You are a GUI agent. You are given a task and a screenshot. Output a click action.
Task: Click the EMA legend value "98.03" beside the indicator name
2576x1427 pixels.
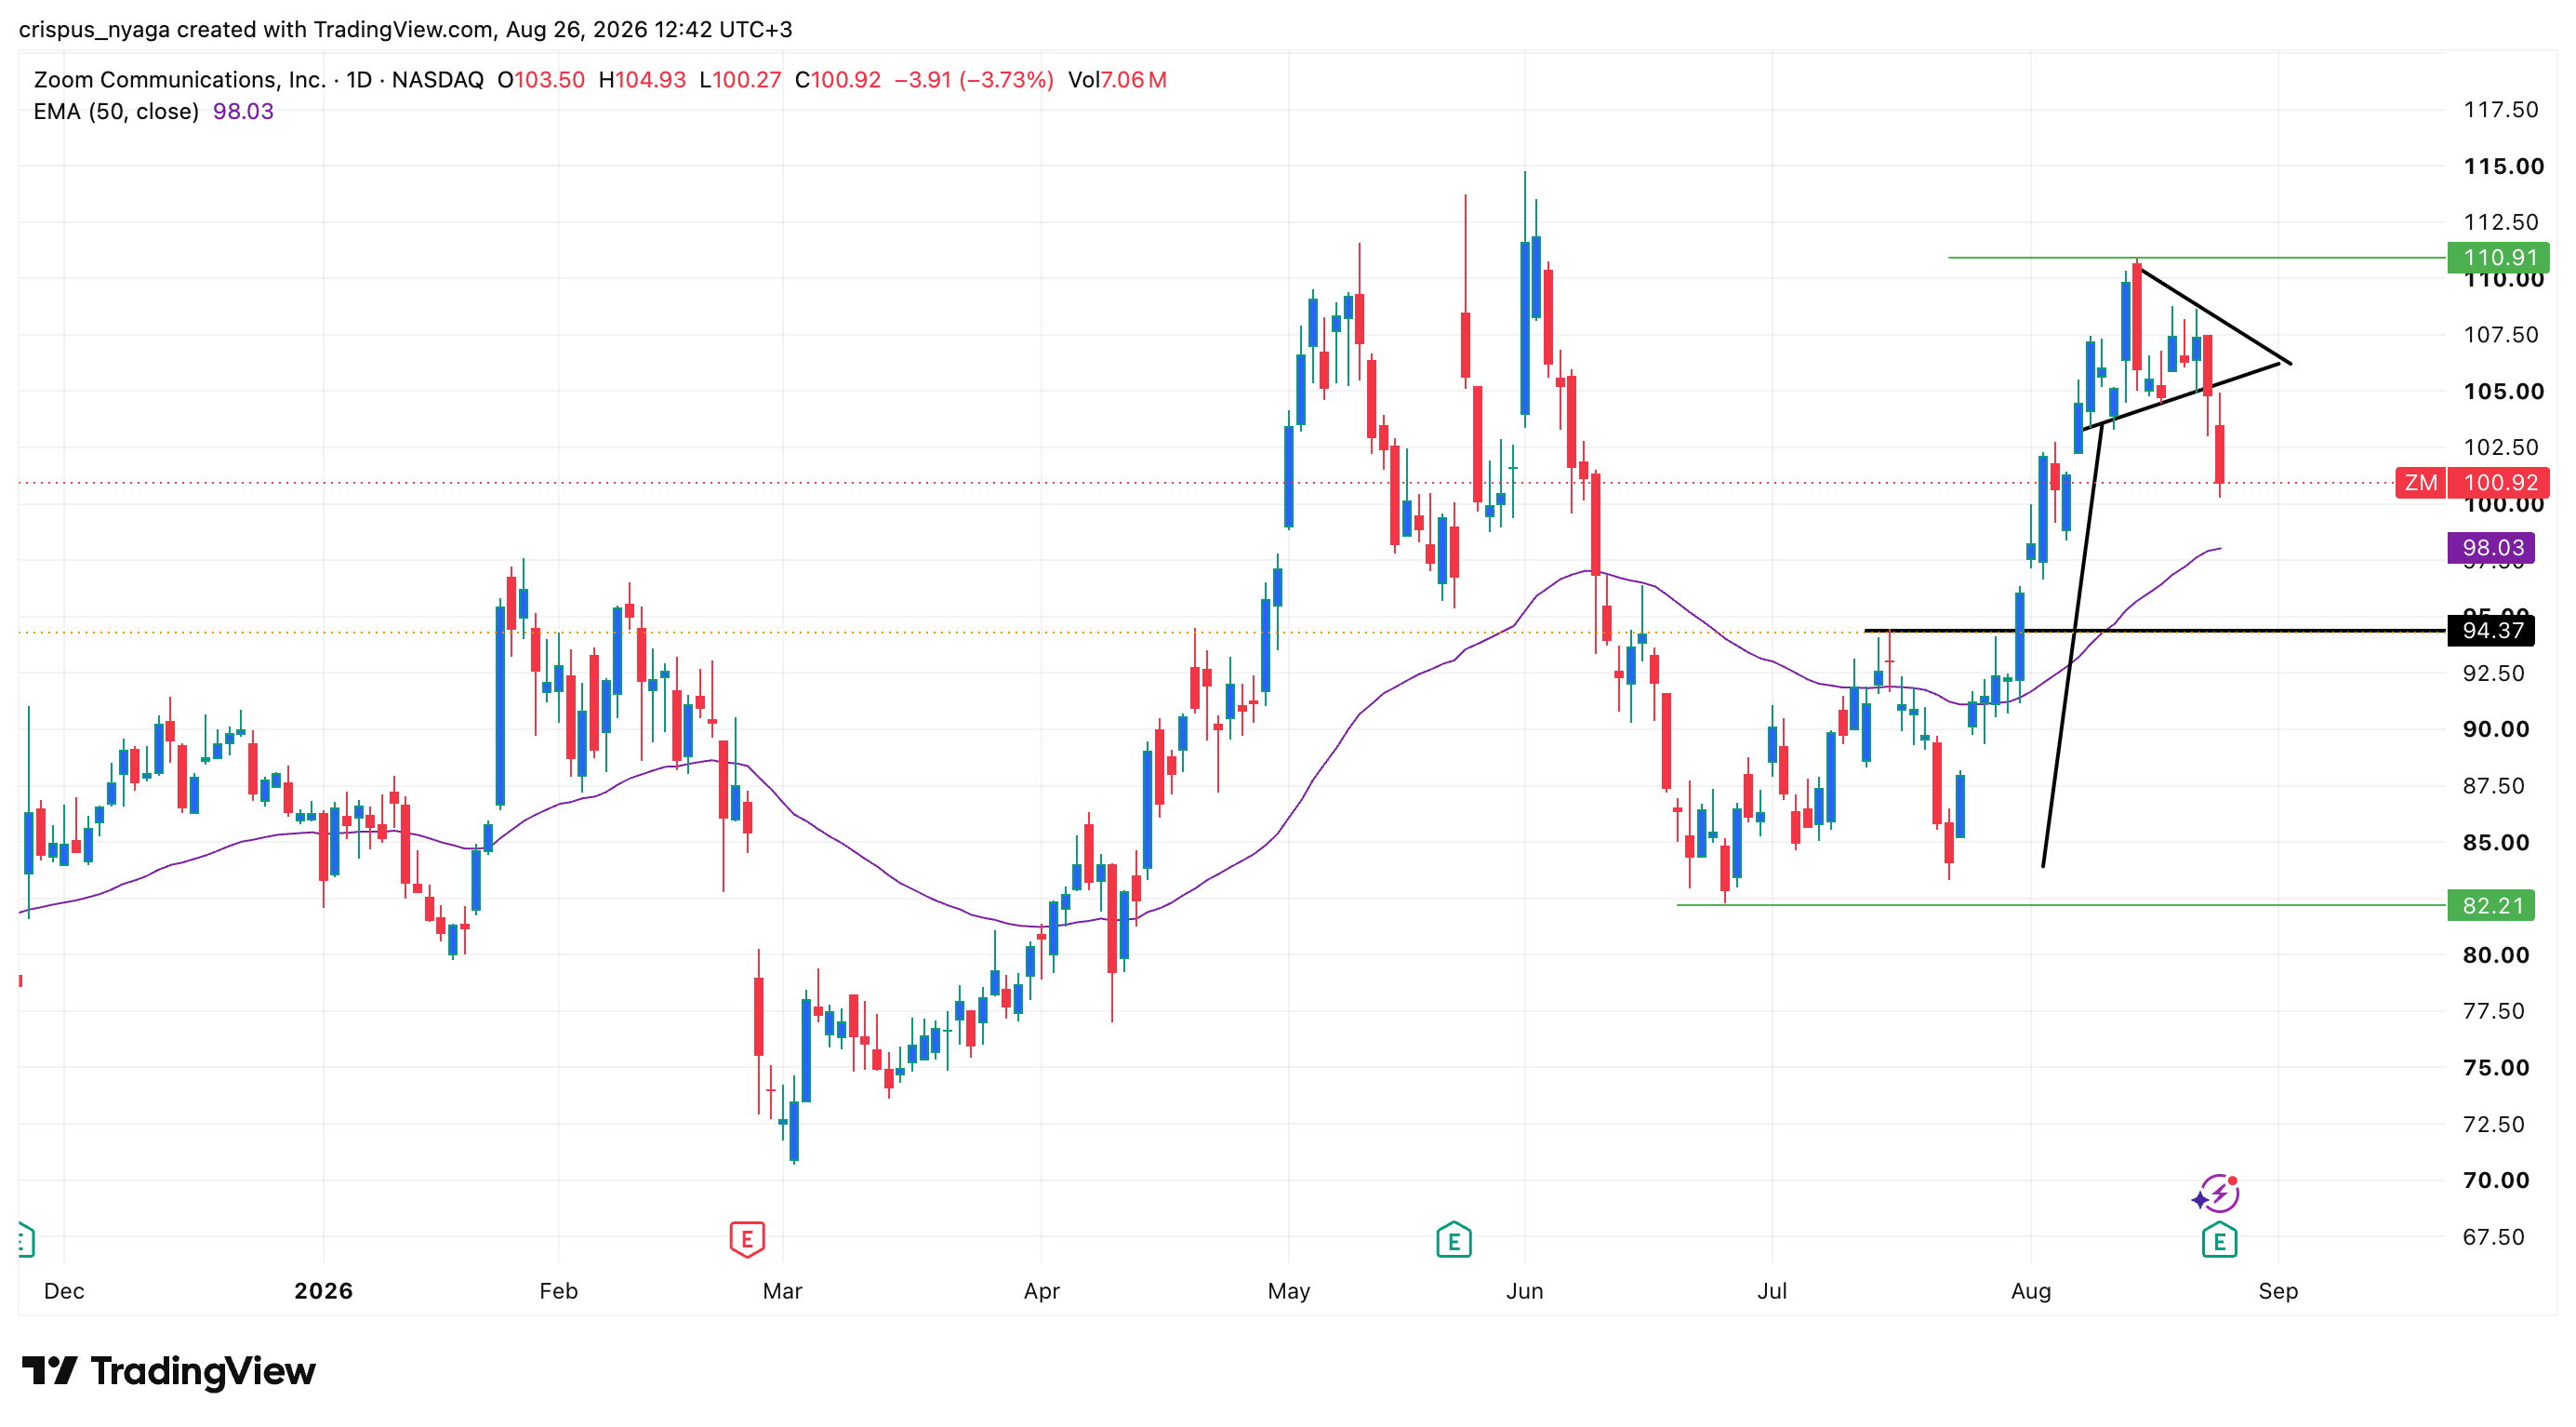(x=243, y=112)
